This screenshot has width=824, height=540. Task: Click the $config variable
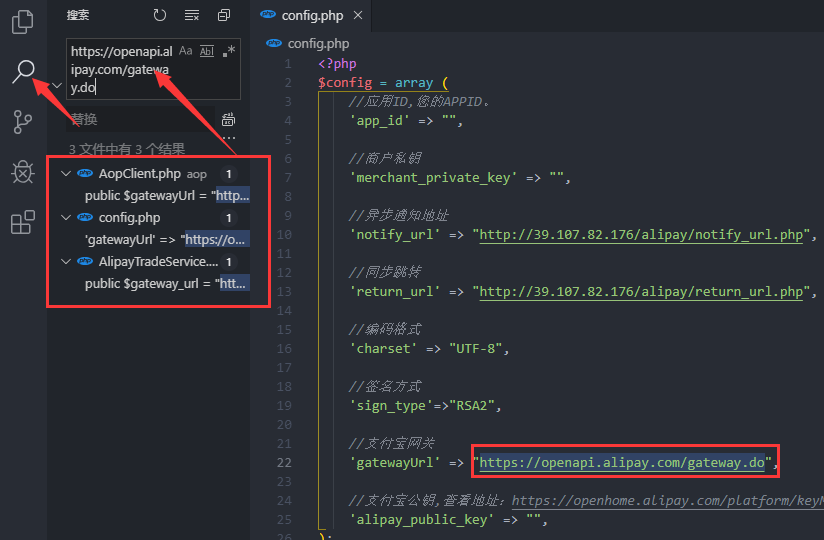pos(345,83)
